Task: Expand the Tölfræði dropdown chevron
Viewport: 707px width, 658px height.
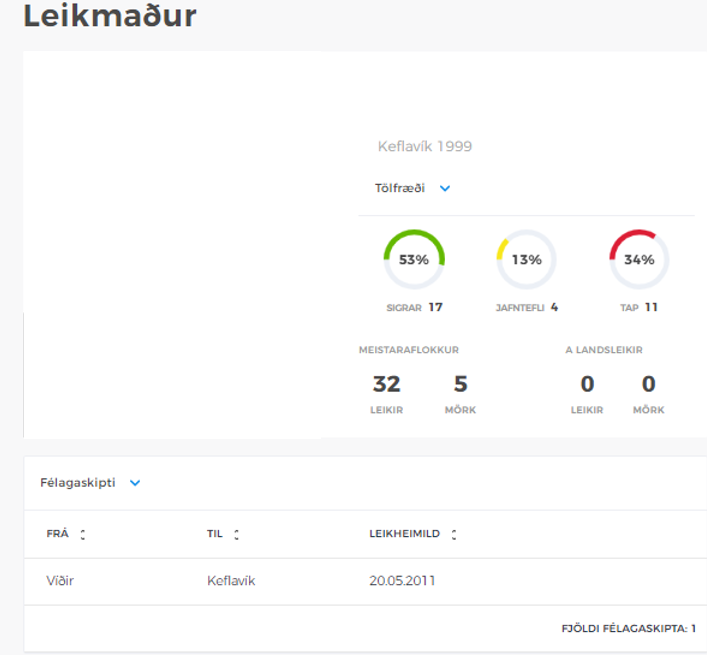Action: (x=445, y=189)
